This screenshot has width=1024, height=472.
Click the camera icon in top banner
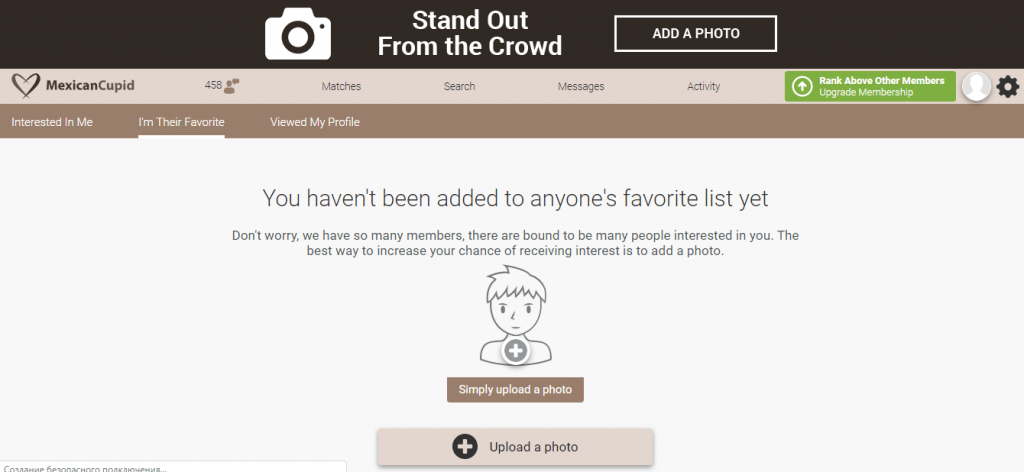pos(297,33)
